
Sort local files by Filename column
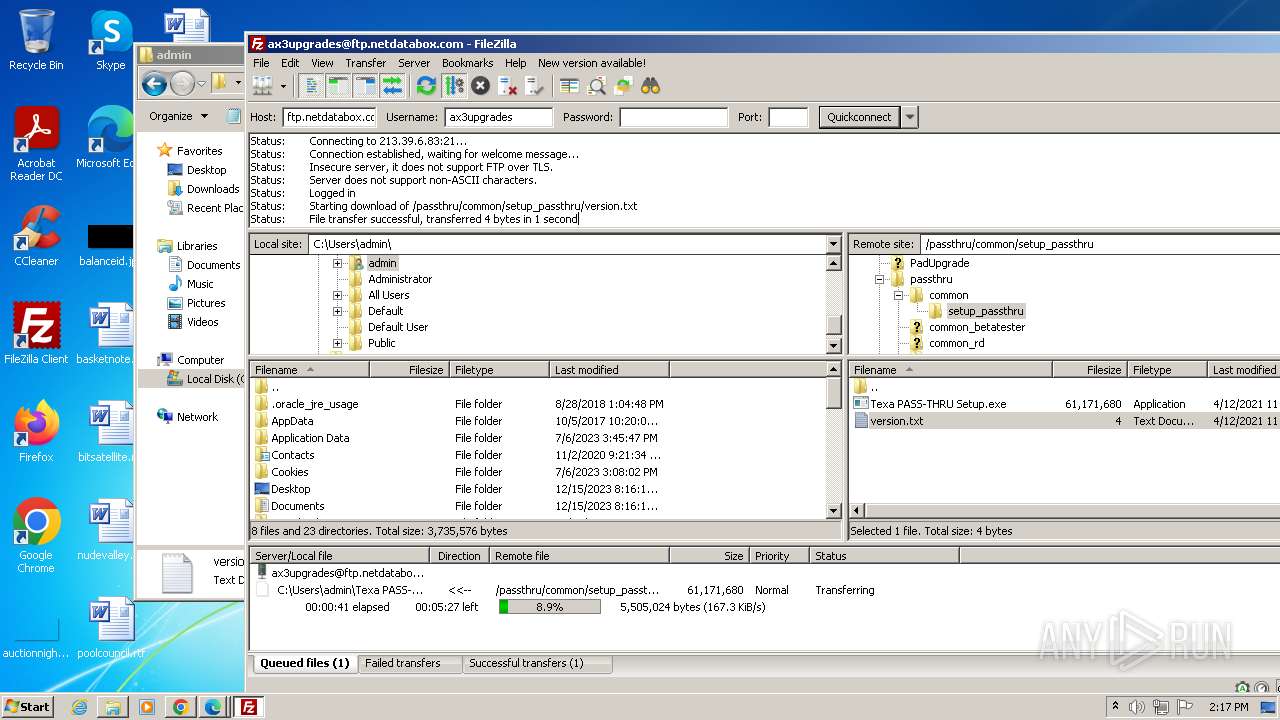[309, 370]
